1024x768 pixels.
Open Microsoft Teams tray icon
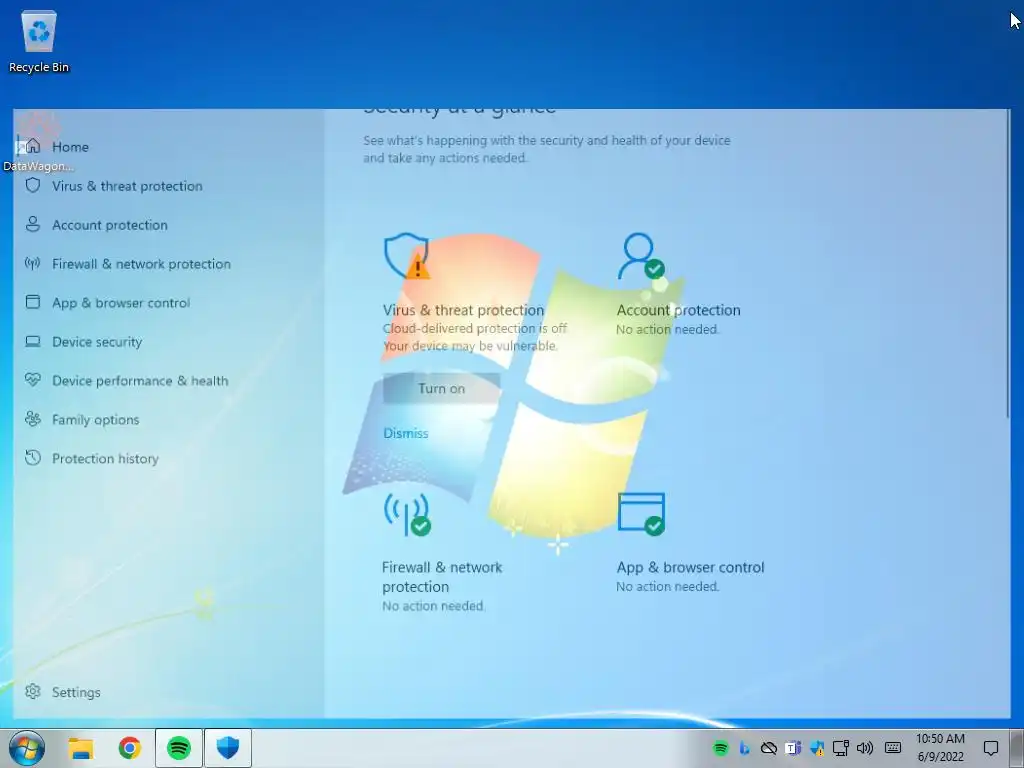click(793, 748)
